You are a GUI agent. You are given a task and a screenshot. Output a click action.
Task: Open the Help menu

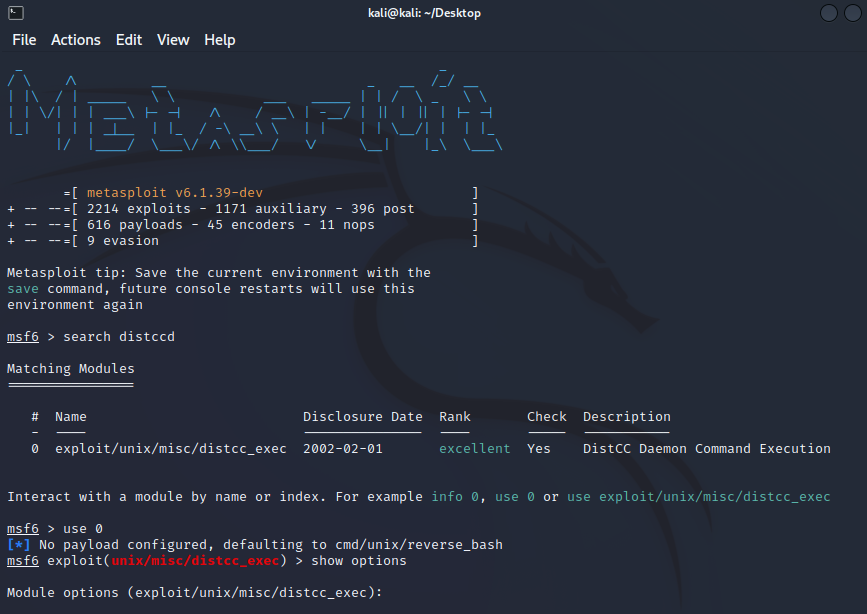pyautogui.click(x=220, y=40)
